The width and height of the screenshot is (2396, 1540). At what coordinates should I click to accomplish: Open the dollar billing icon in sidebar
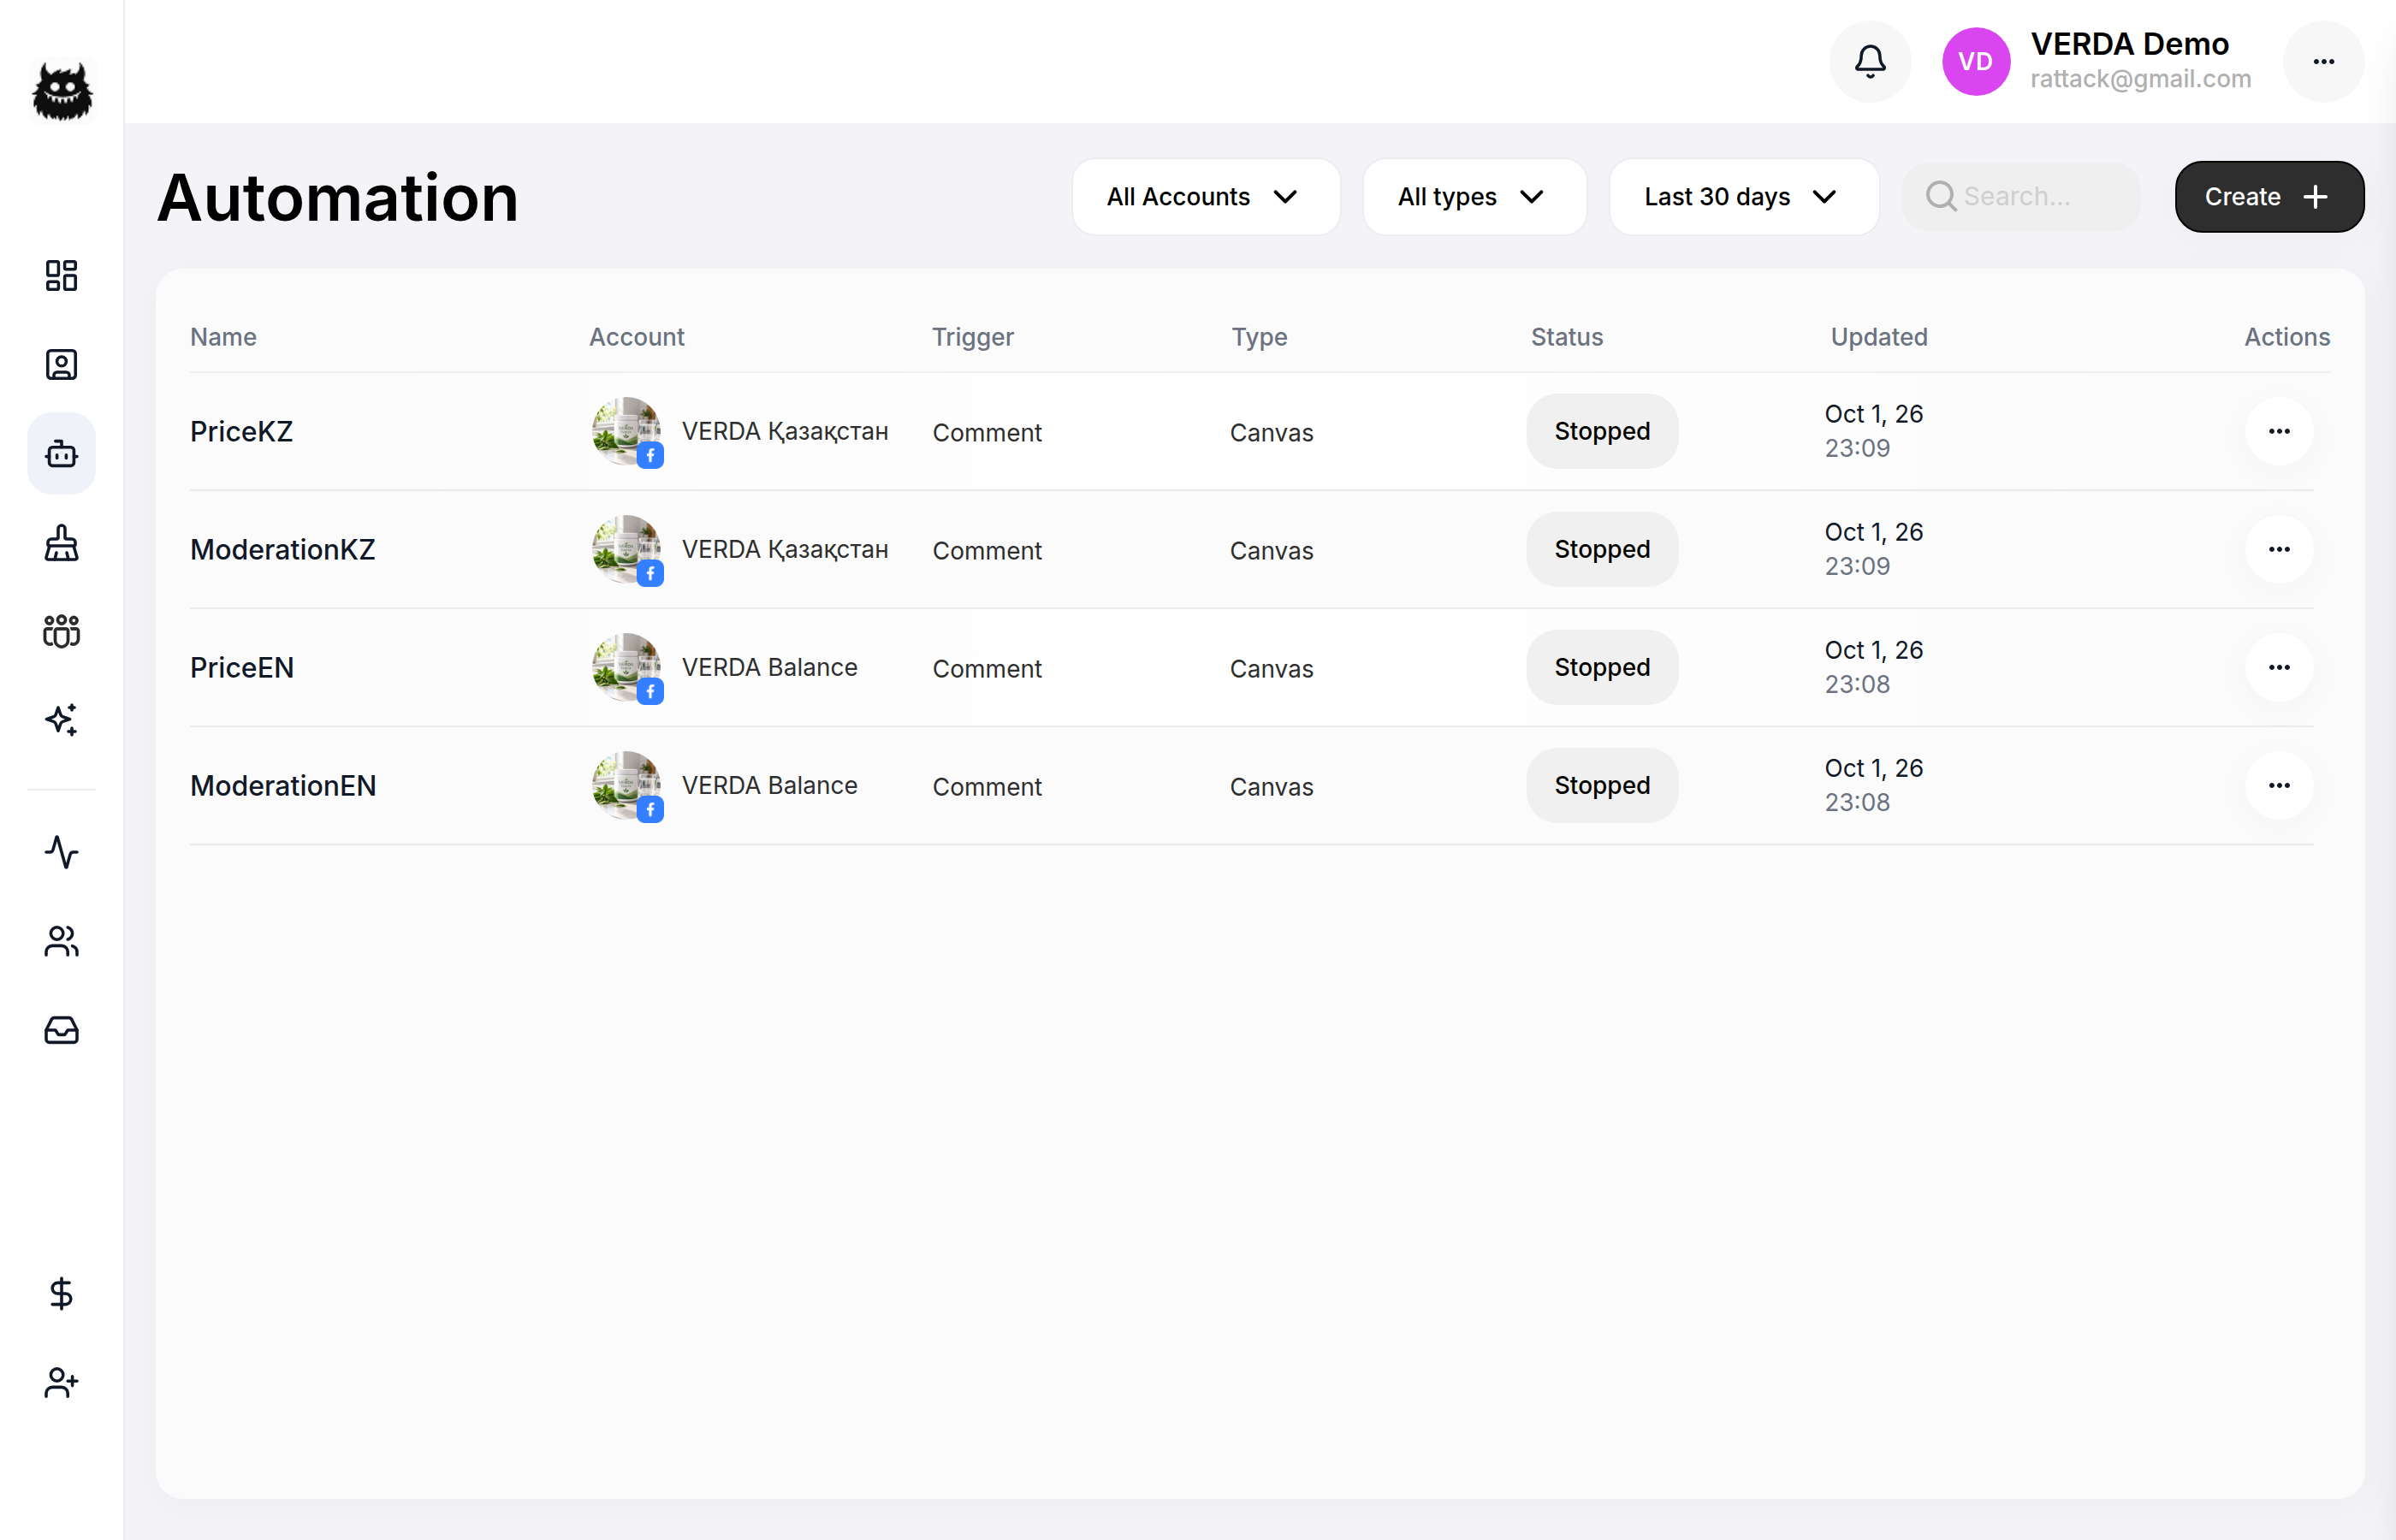[x=61, y=1294]
